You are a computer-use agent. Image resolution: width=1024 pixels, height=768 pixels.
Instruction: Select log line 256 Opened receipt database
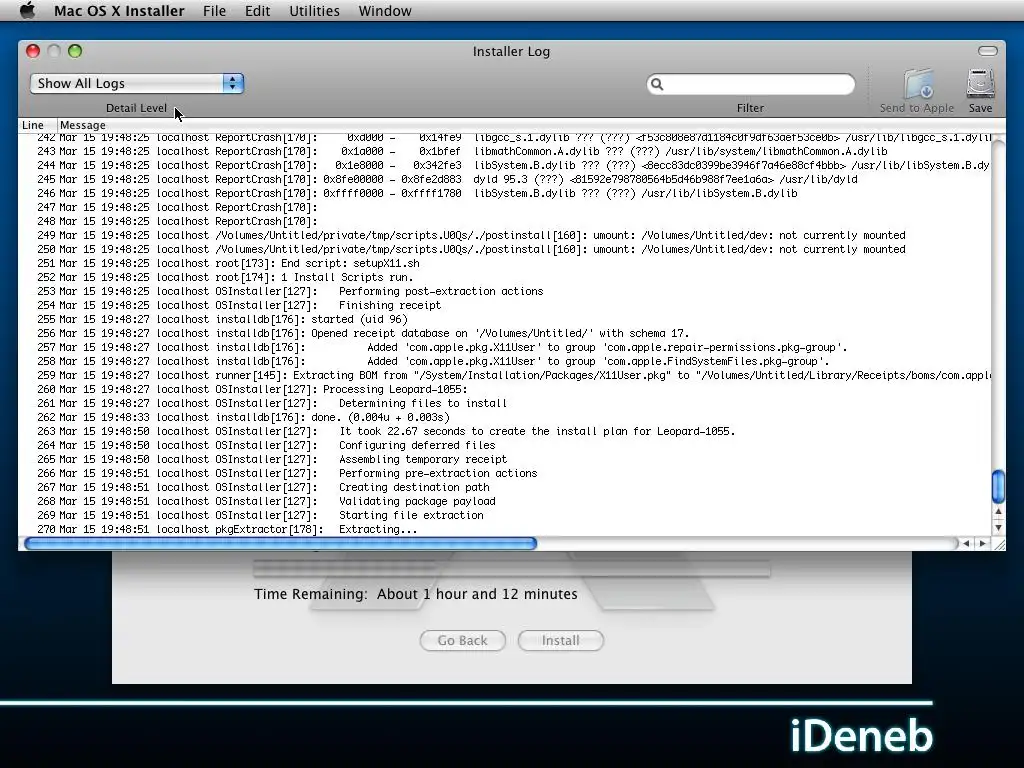coord(505,334)
